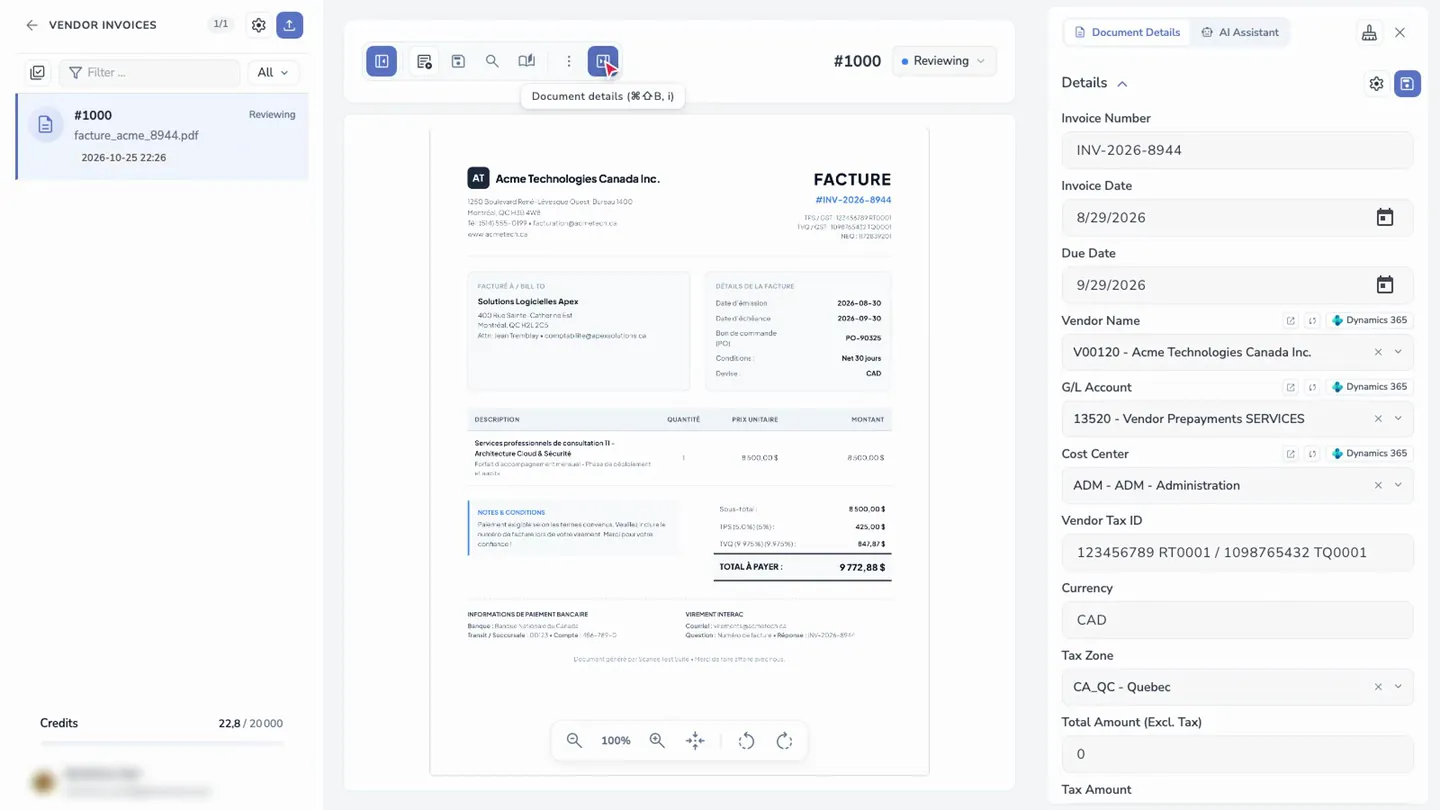Screen dimensions: 1440x810
Task: Click Dynamics 365 badge for Cost Center
Action: 1369,454
